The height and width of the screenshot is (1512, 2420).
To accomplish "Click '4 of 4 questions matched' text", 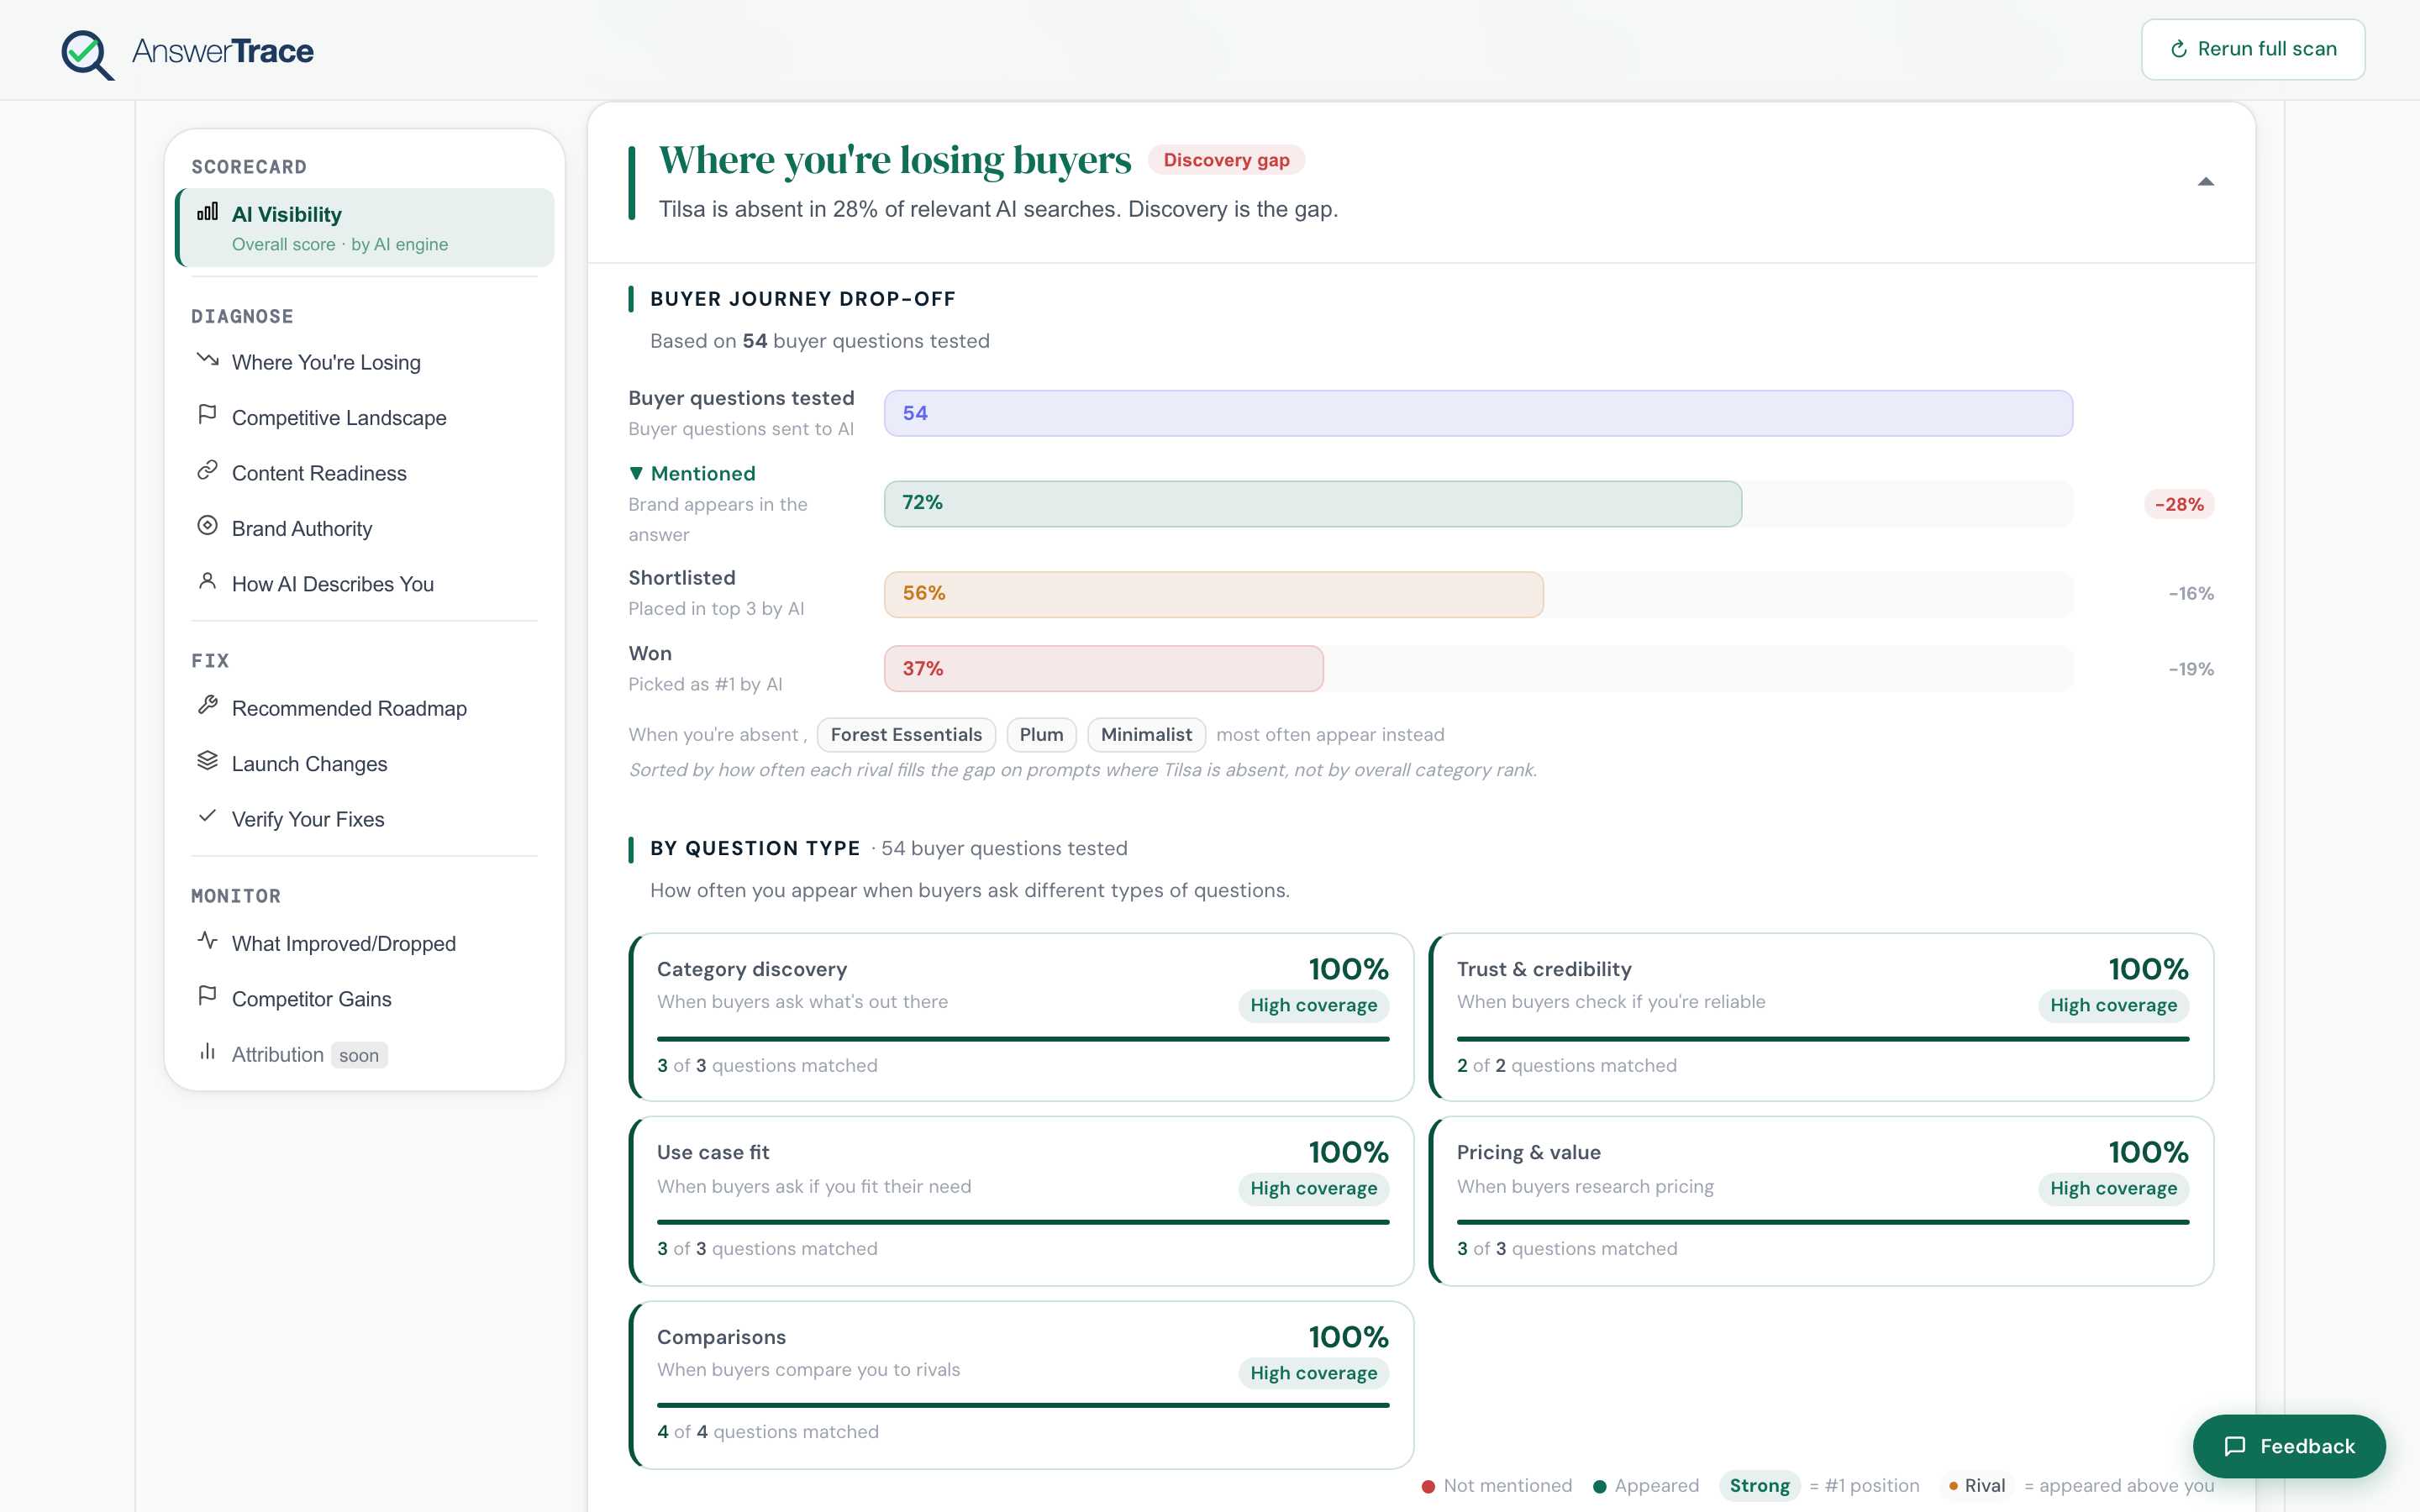I will tap(768, 1431).
